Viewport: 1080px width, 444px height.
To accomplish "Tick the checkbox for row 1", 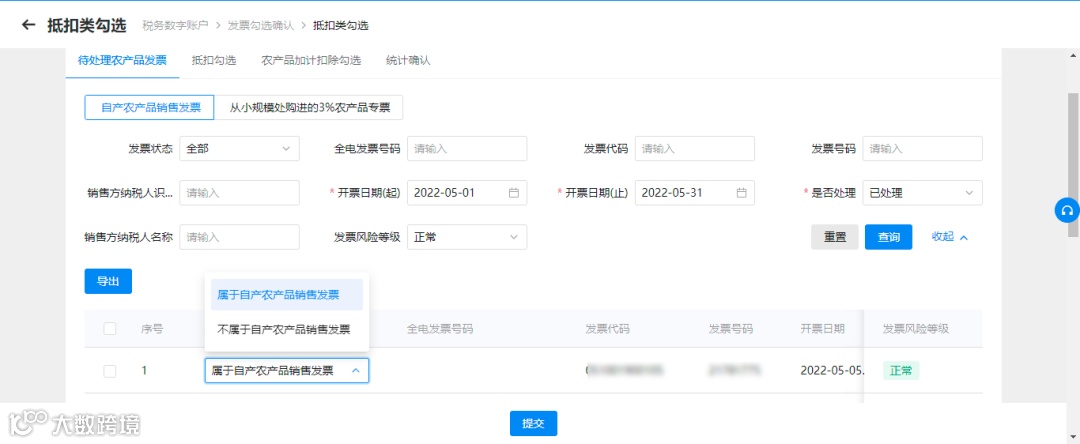I will [110, 371].
